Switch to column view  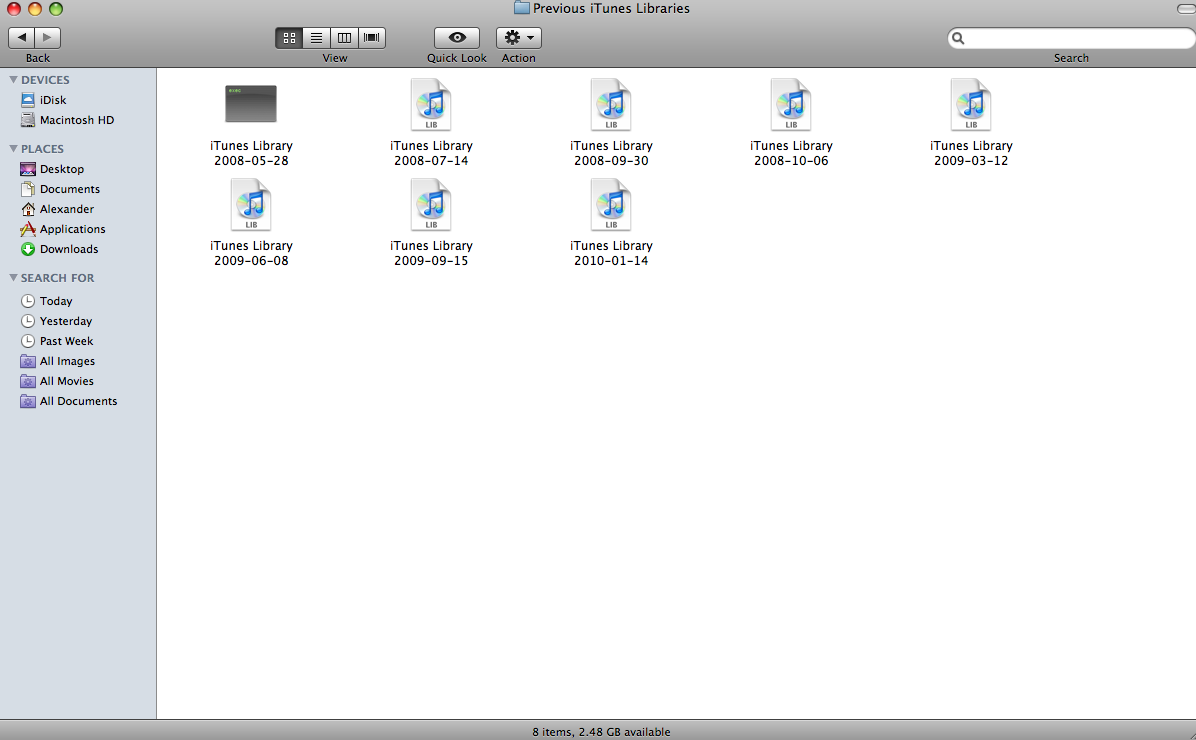pos(344,37)
